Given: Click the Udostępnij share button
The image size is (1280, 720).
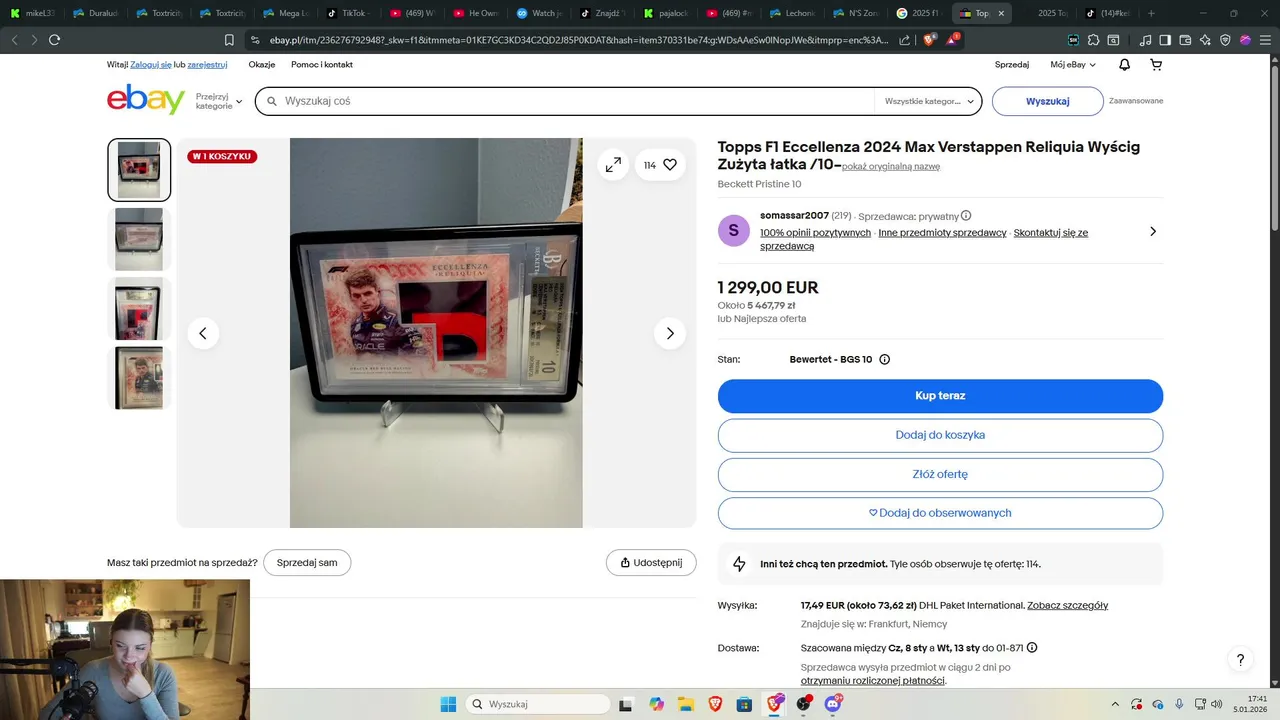Looking at the screenshot, I should 651,562.
